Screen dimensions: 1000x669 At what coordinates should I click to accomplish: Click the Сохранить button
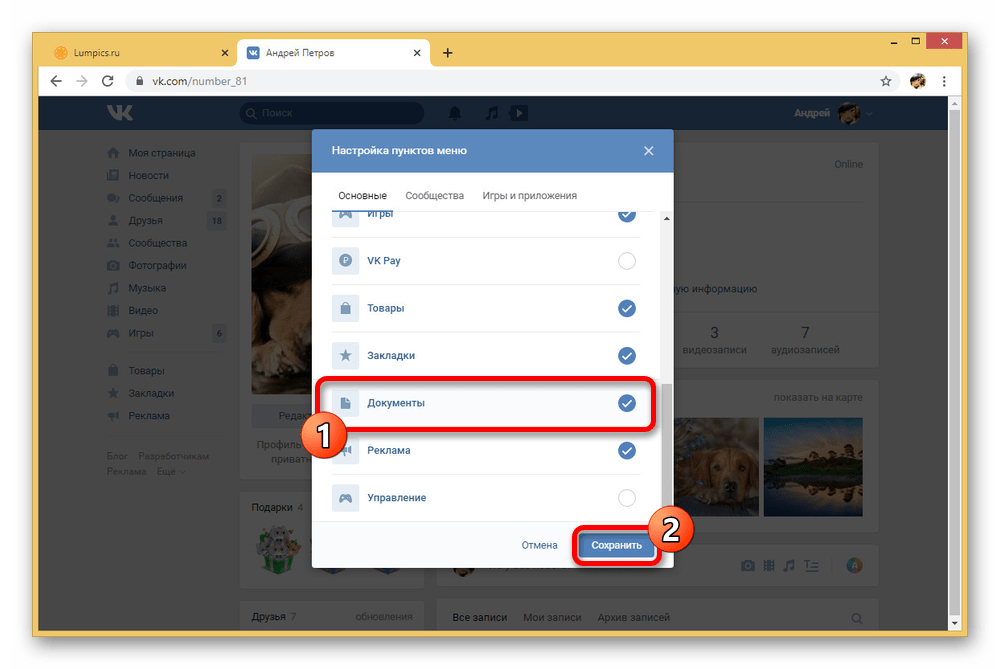(616, 545)
